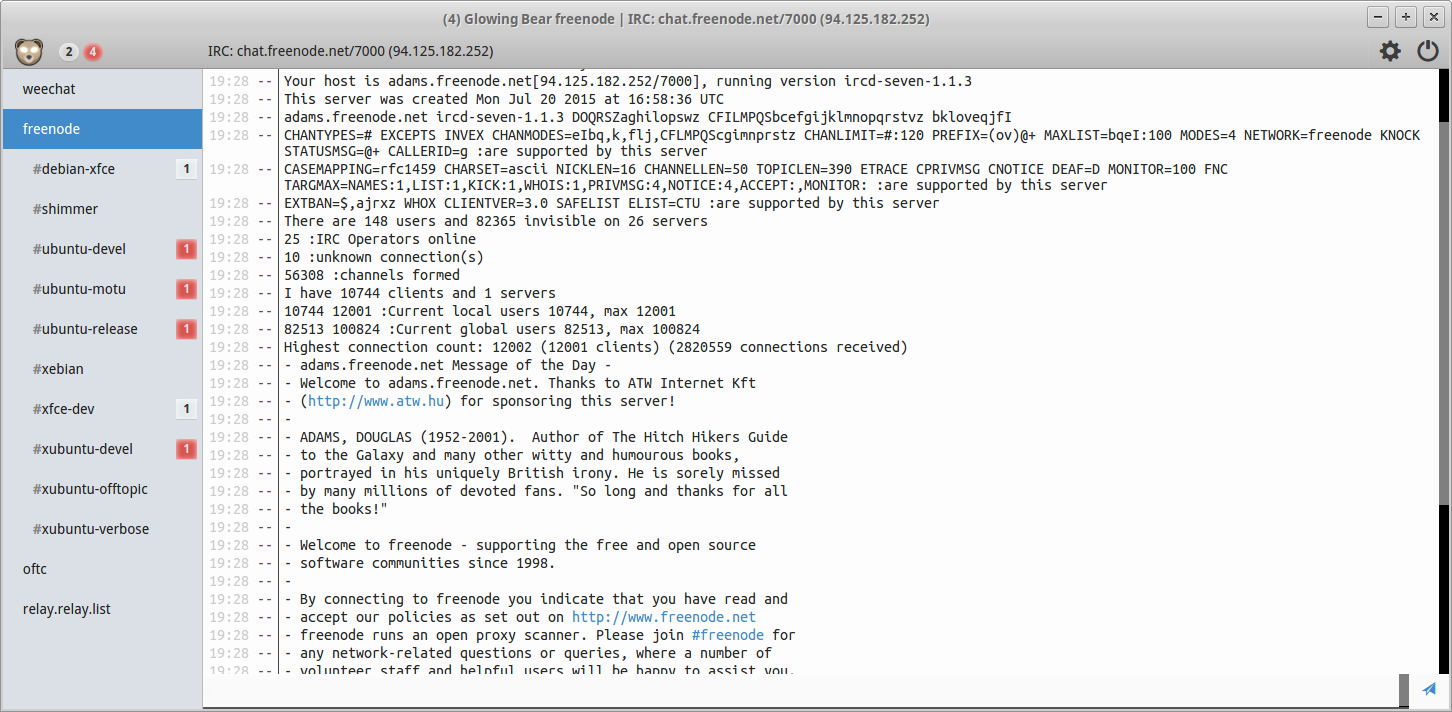
Task: Switch to the #shimmer channel
Action: point(65,209)
